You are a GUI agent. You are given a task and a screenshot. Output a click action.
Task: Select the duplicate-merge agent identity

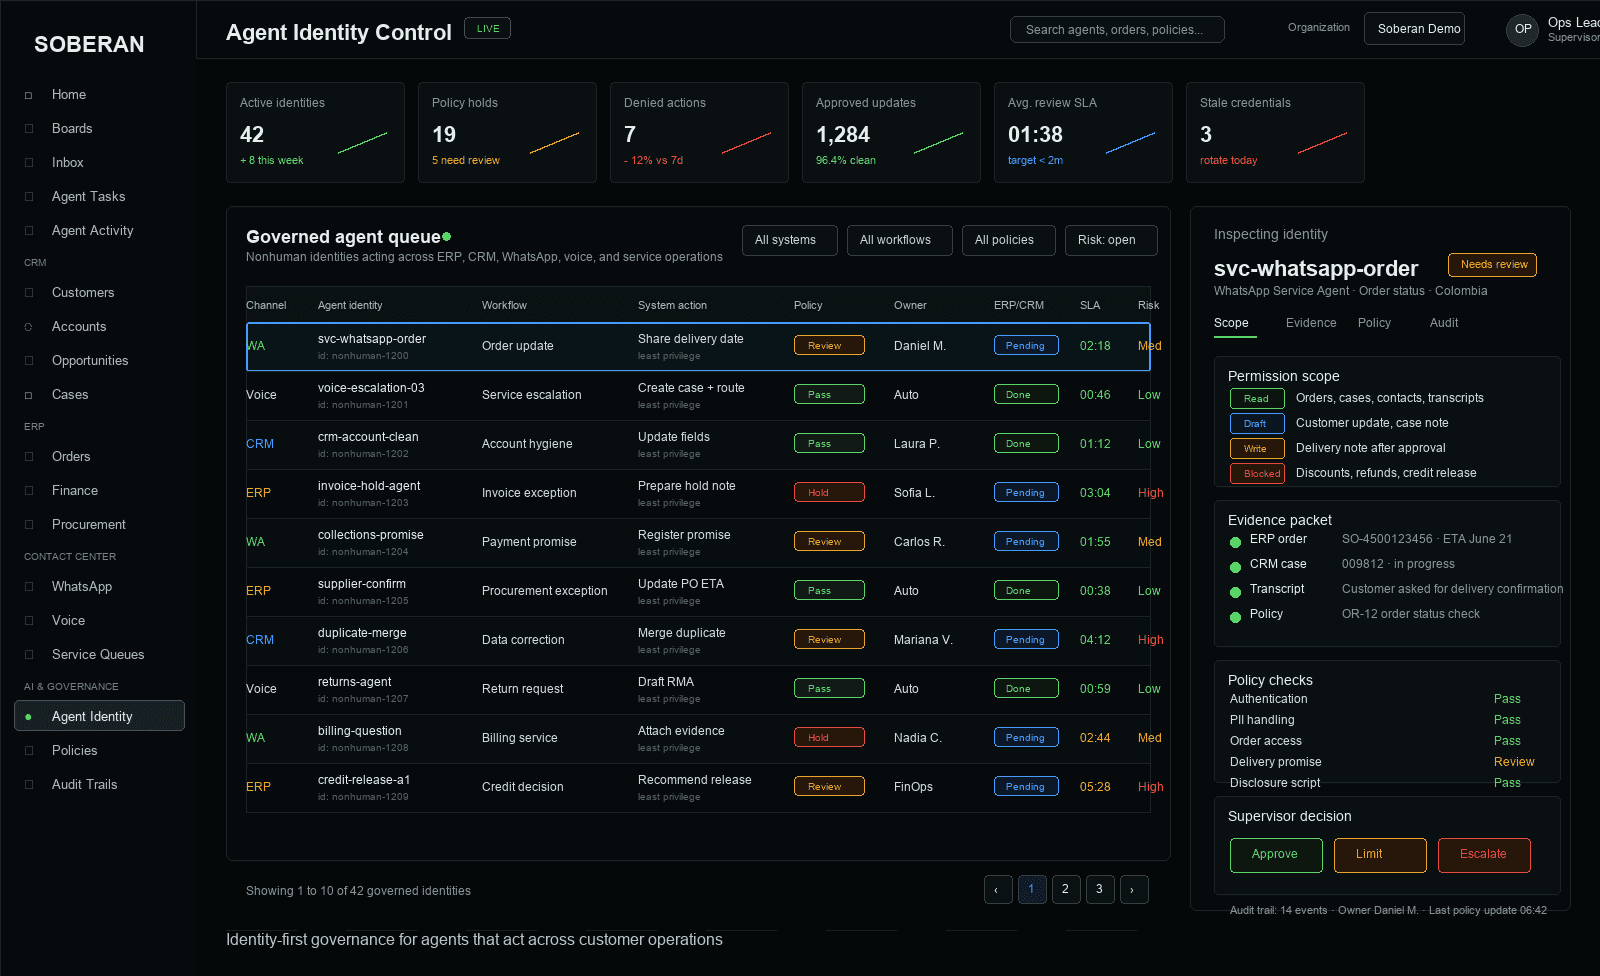coord(362,633)
